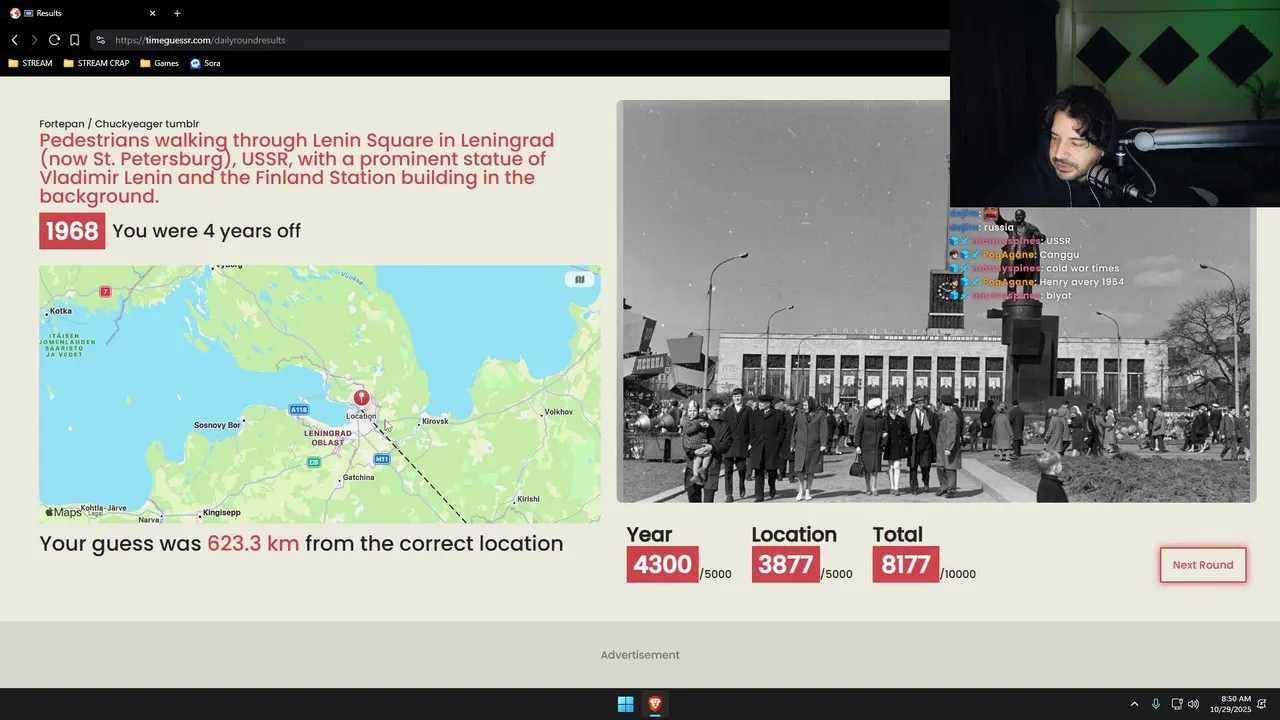
Task: Click the Advertisement label
Action: click(x=640, y=655)
